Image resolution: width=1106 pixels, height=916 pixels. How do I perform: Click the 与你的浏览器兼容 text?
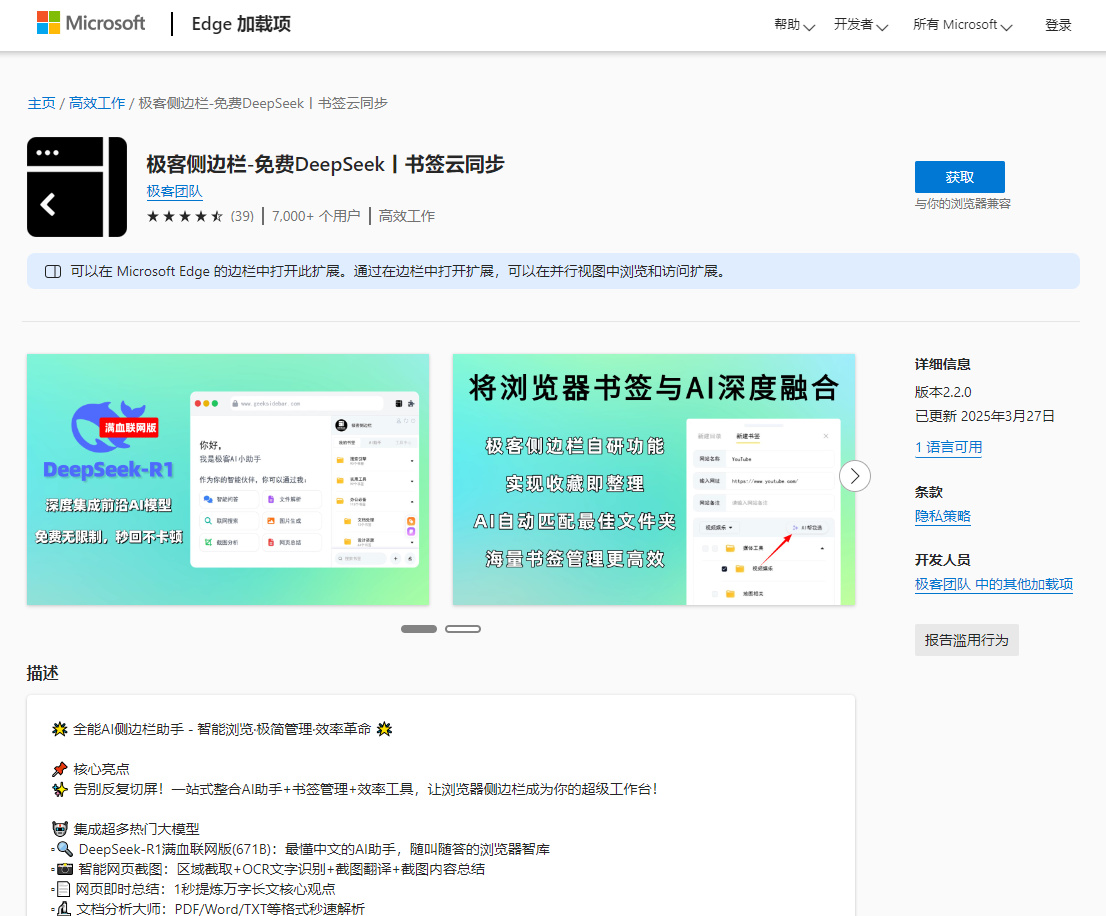click(x=962, y=204)
